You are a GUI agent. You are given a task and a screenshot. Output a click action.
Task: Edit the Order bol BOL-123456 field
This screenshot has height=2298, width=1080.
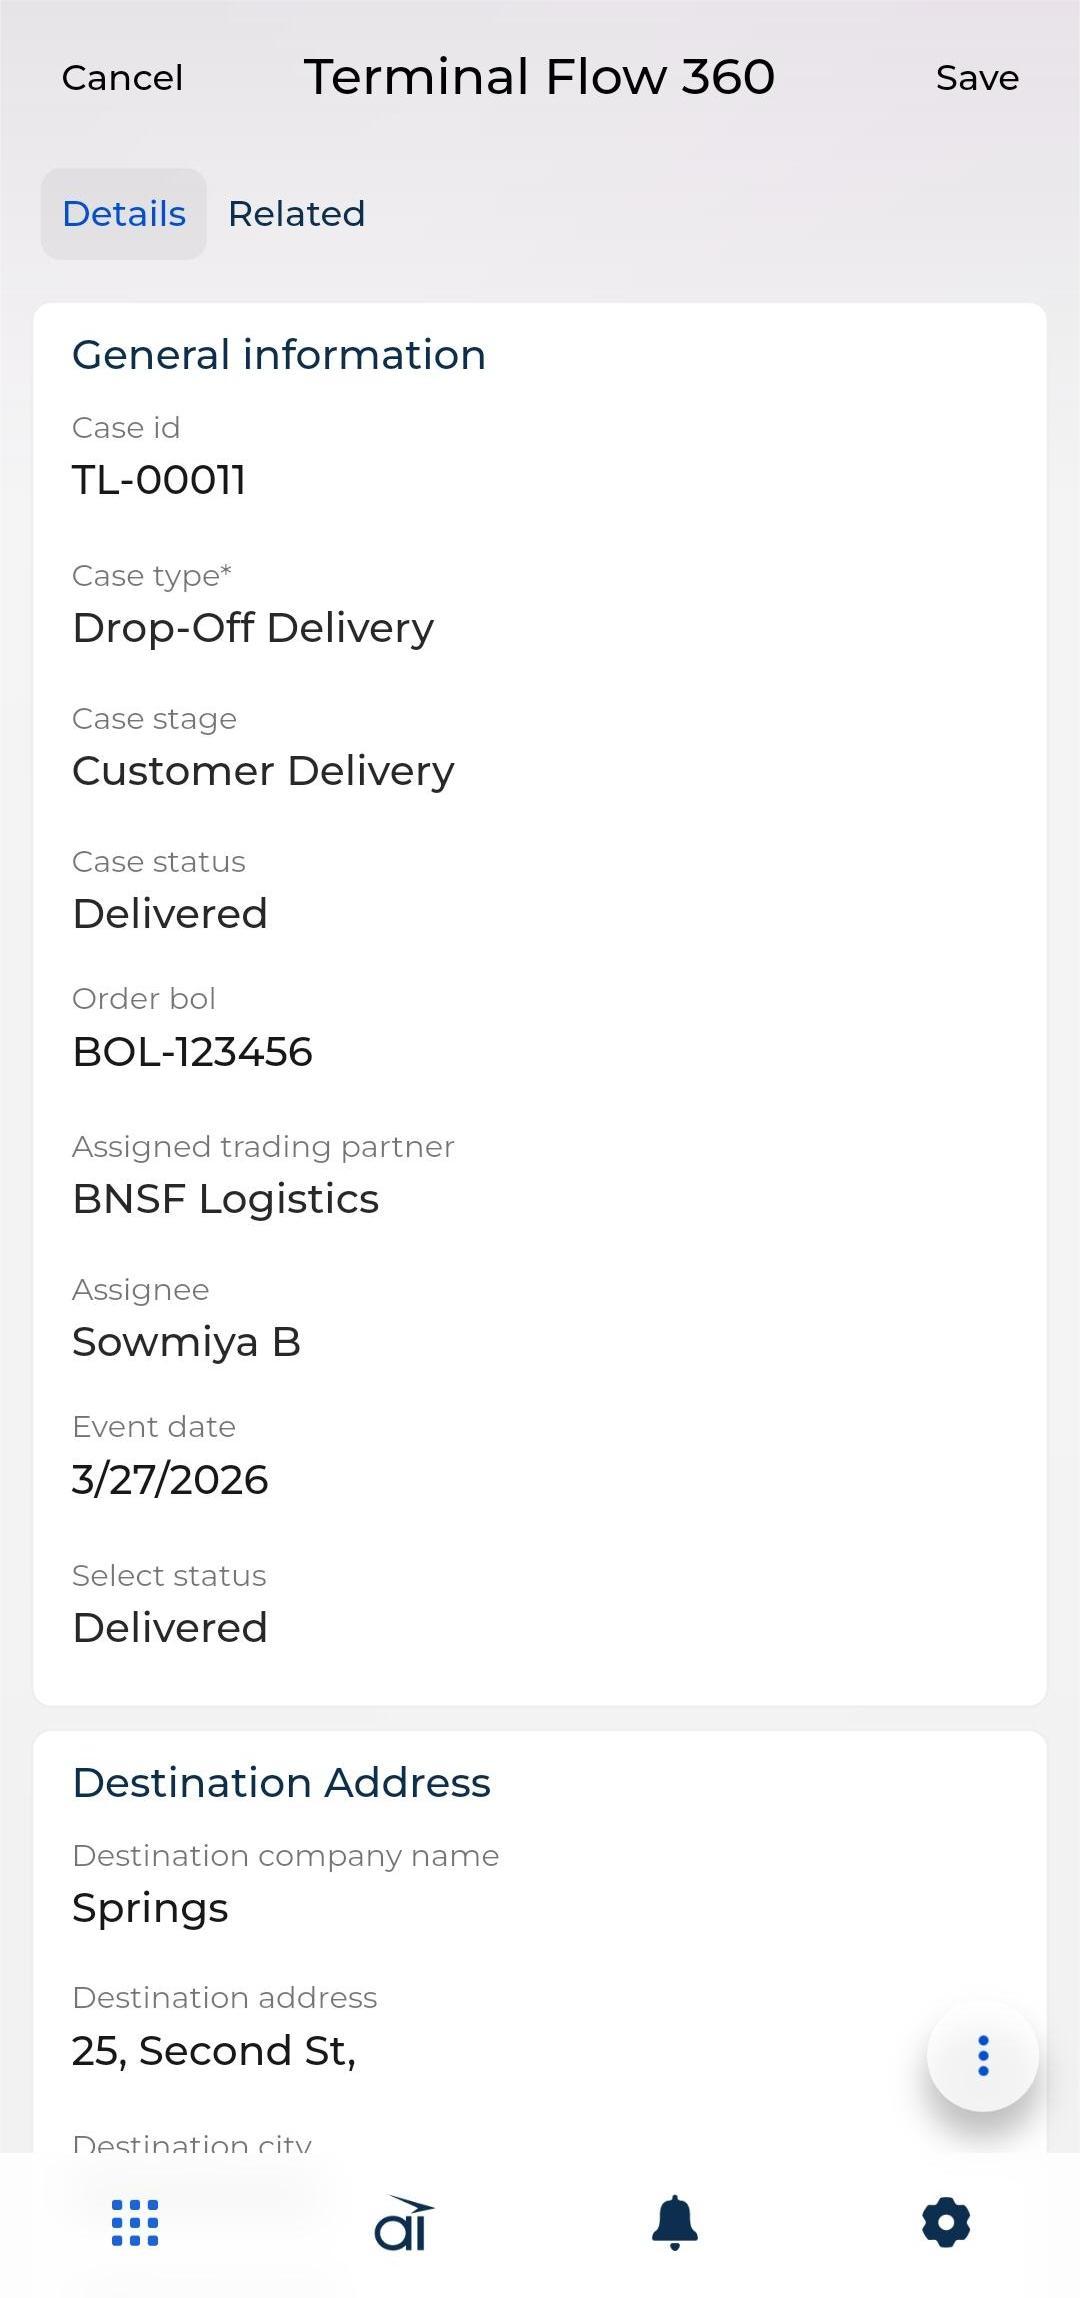(192, 1052)
